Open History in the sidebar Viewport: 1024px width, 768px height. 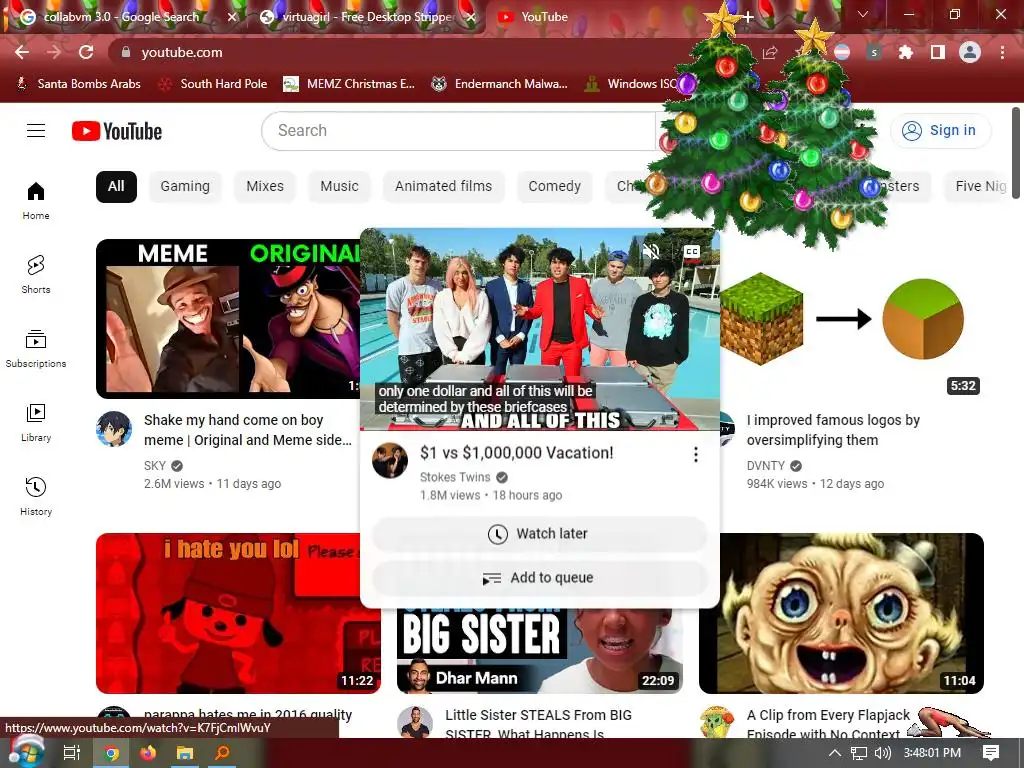[x=36, y=496]
